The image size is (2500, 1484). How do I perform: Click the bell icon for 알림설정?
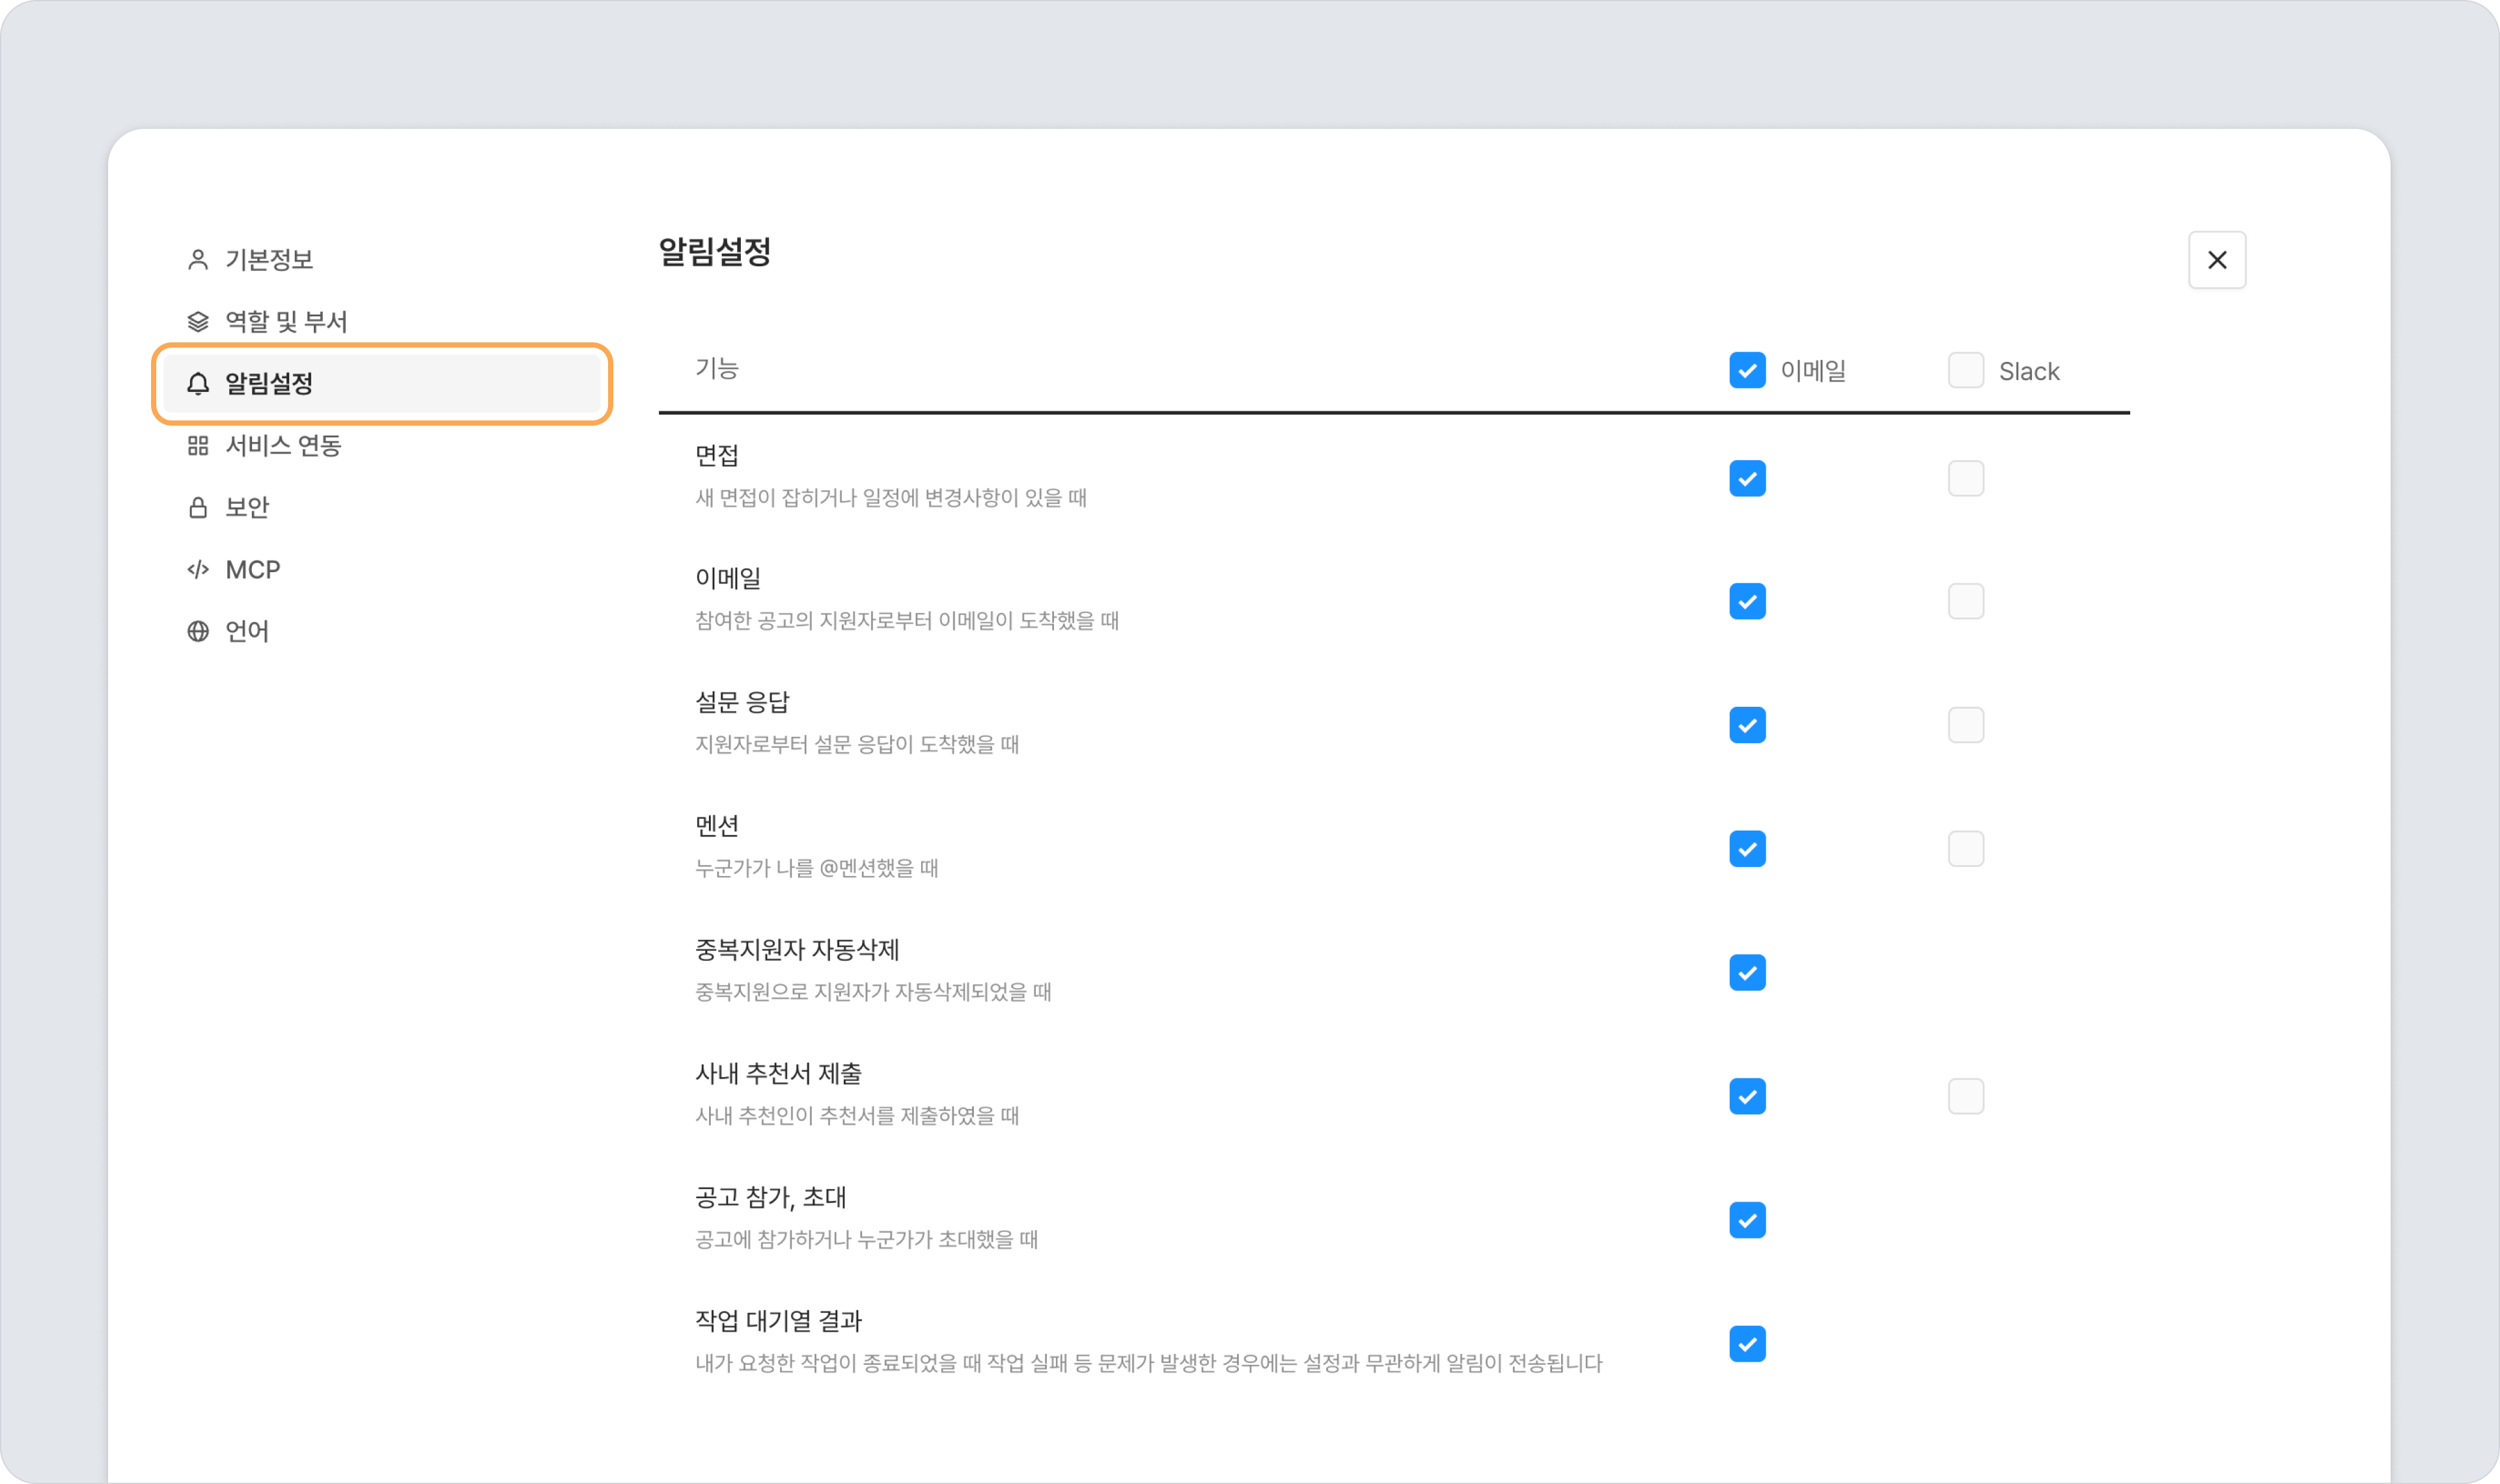pos(198,384)
